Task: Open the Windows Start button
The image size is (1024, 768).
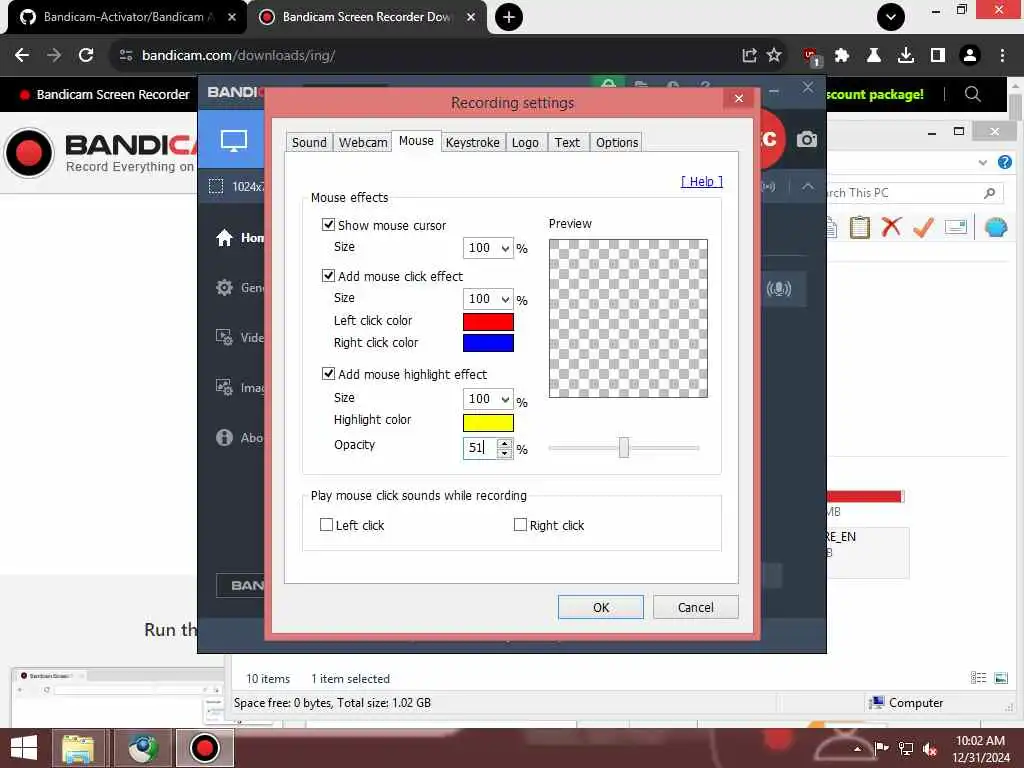Action: pos(24,748)
